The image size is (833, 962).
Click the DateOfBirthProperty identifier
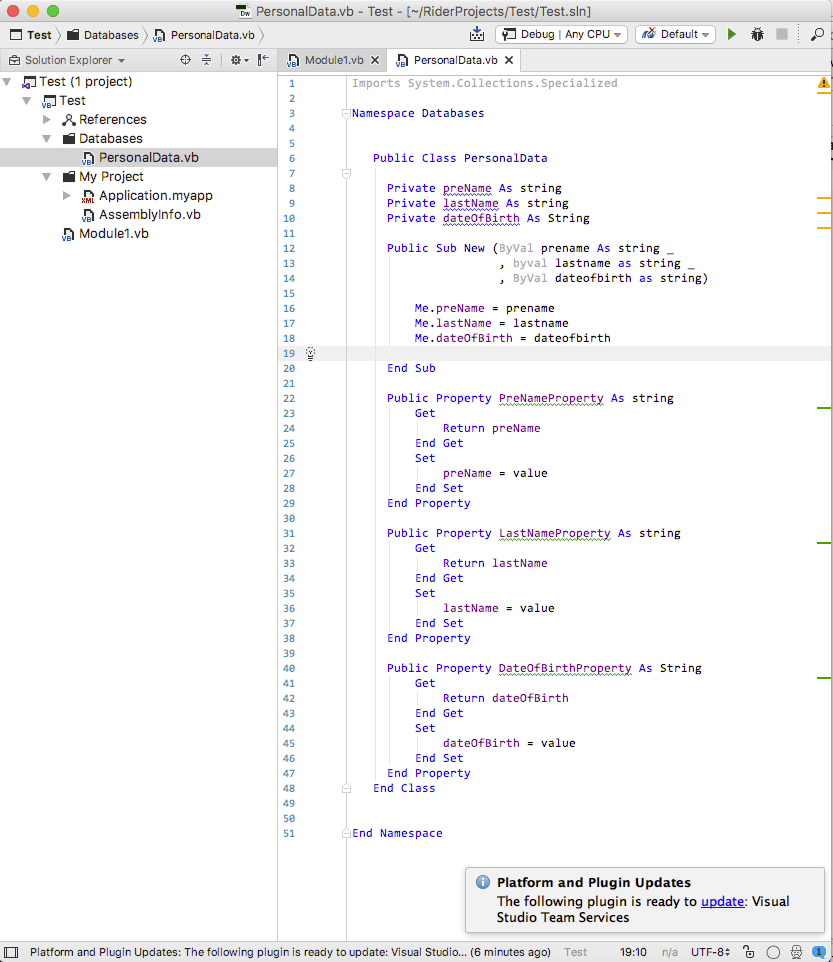pyautogui.click(x=565, y=668)
